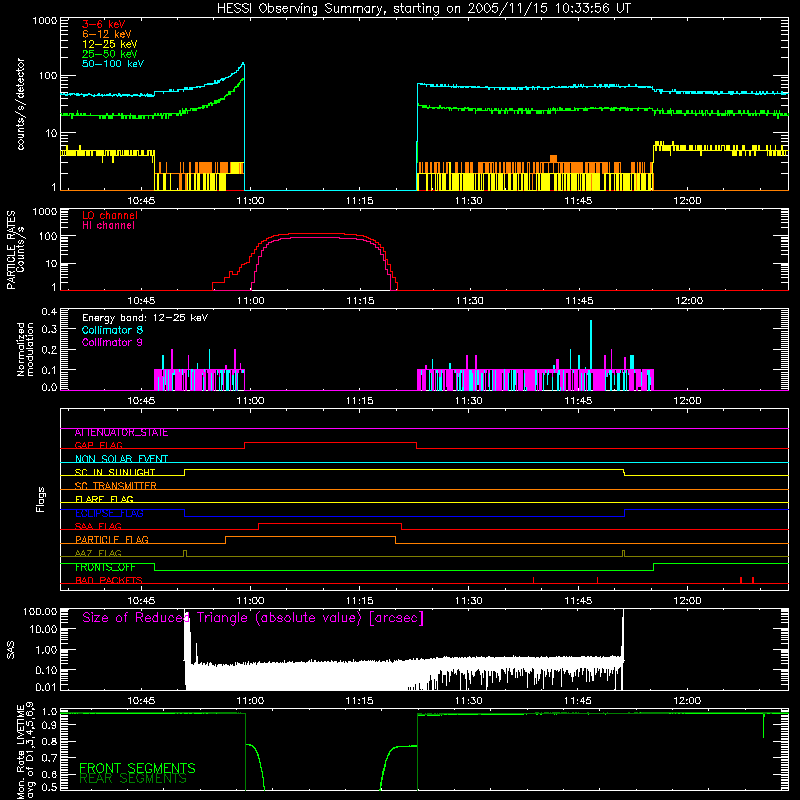Select the REAR SEGMENTS legend label
800x800 pixels.
tap(133, 779)
